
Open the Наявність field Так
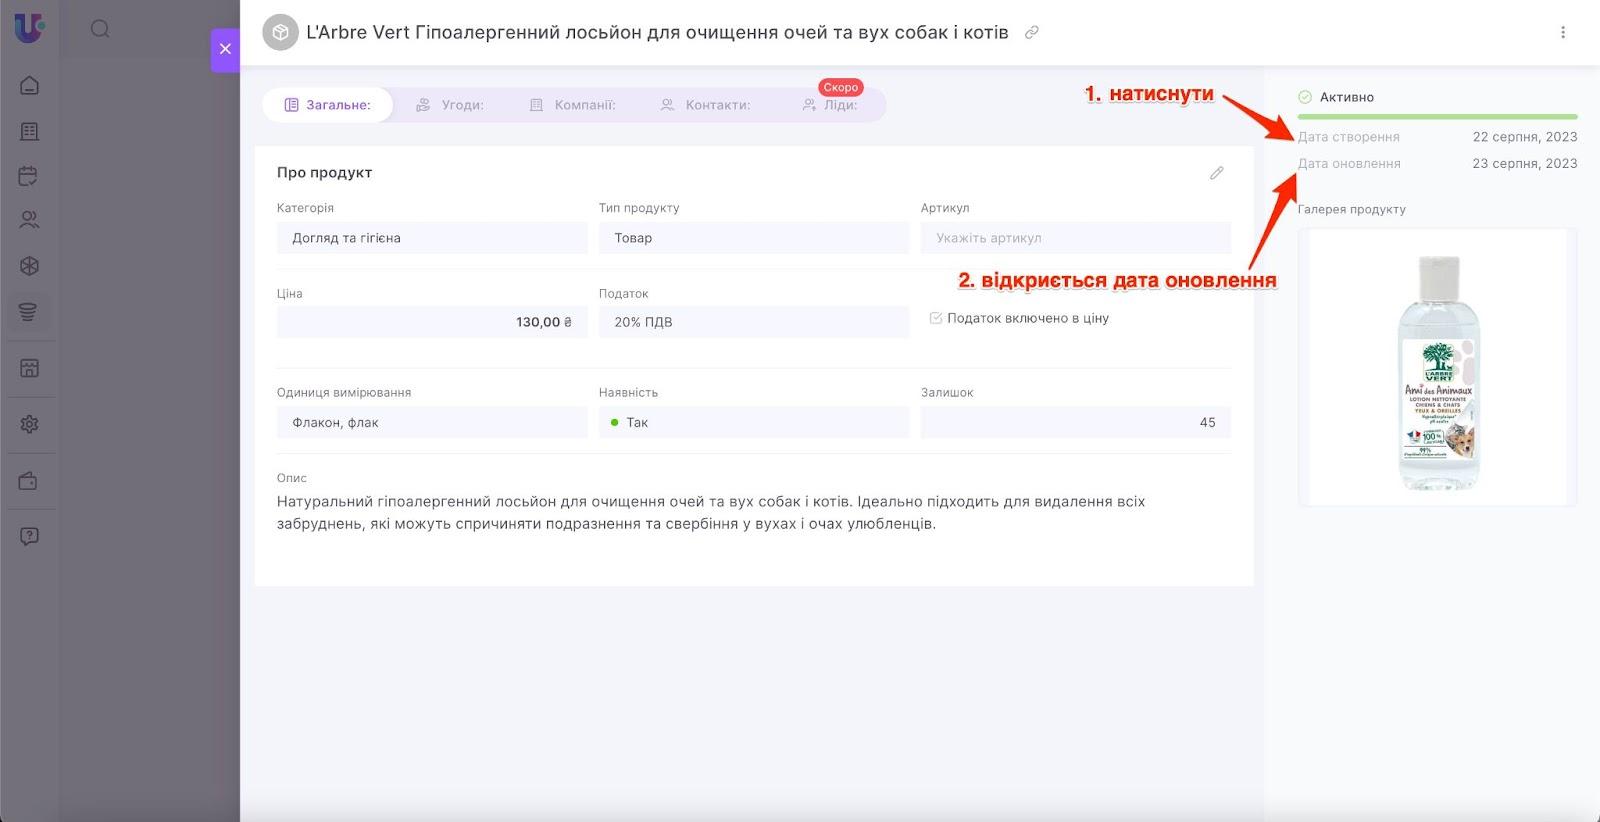click(x=754, y=422)
